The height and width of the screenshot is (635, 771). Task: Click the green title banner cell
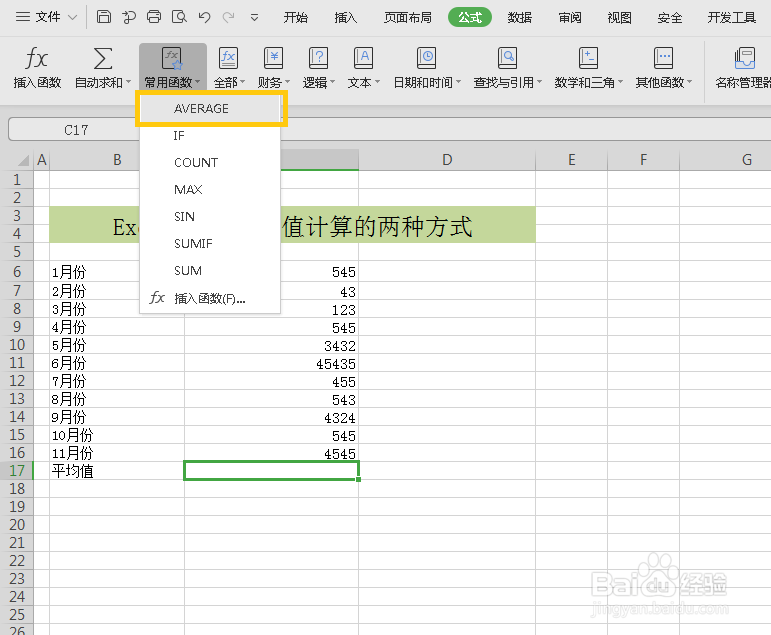pyautogui.click(x=292, y=224)
